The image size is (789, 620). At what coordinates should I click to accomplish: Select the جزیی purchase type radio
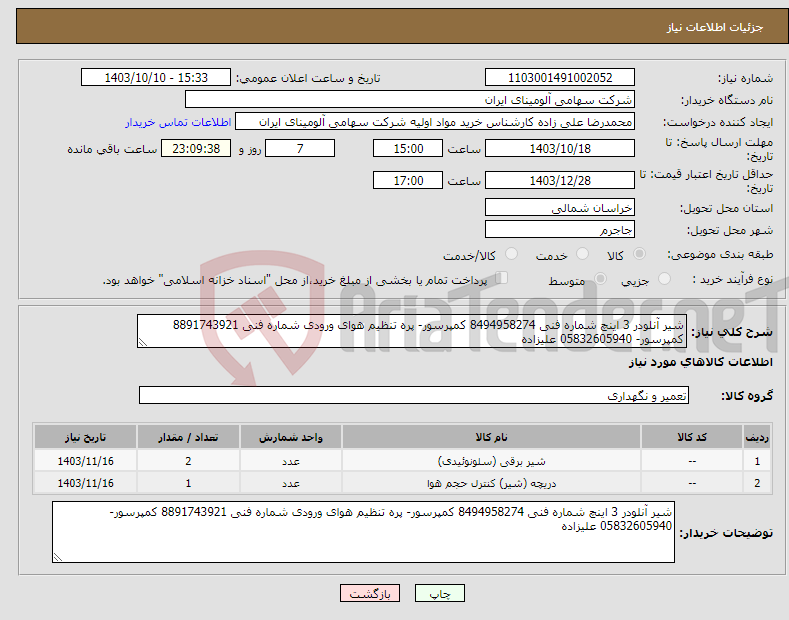pyautogui.click(x=664, y=279)
